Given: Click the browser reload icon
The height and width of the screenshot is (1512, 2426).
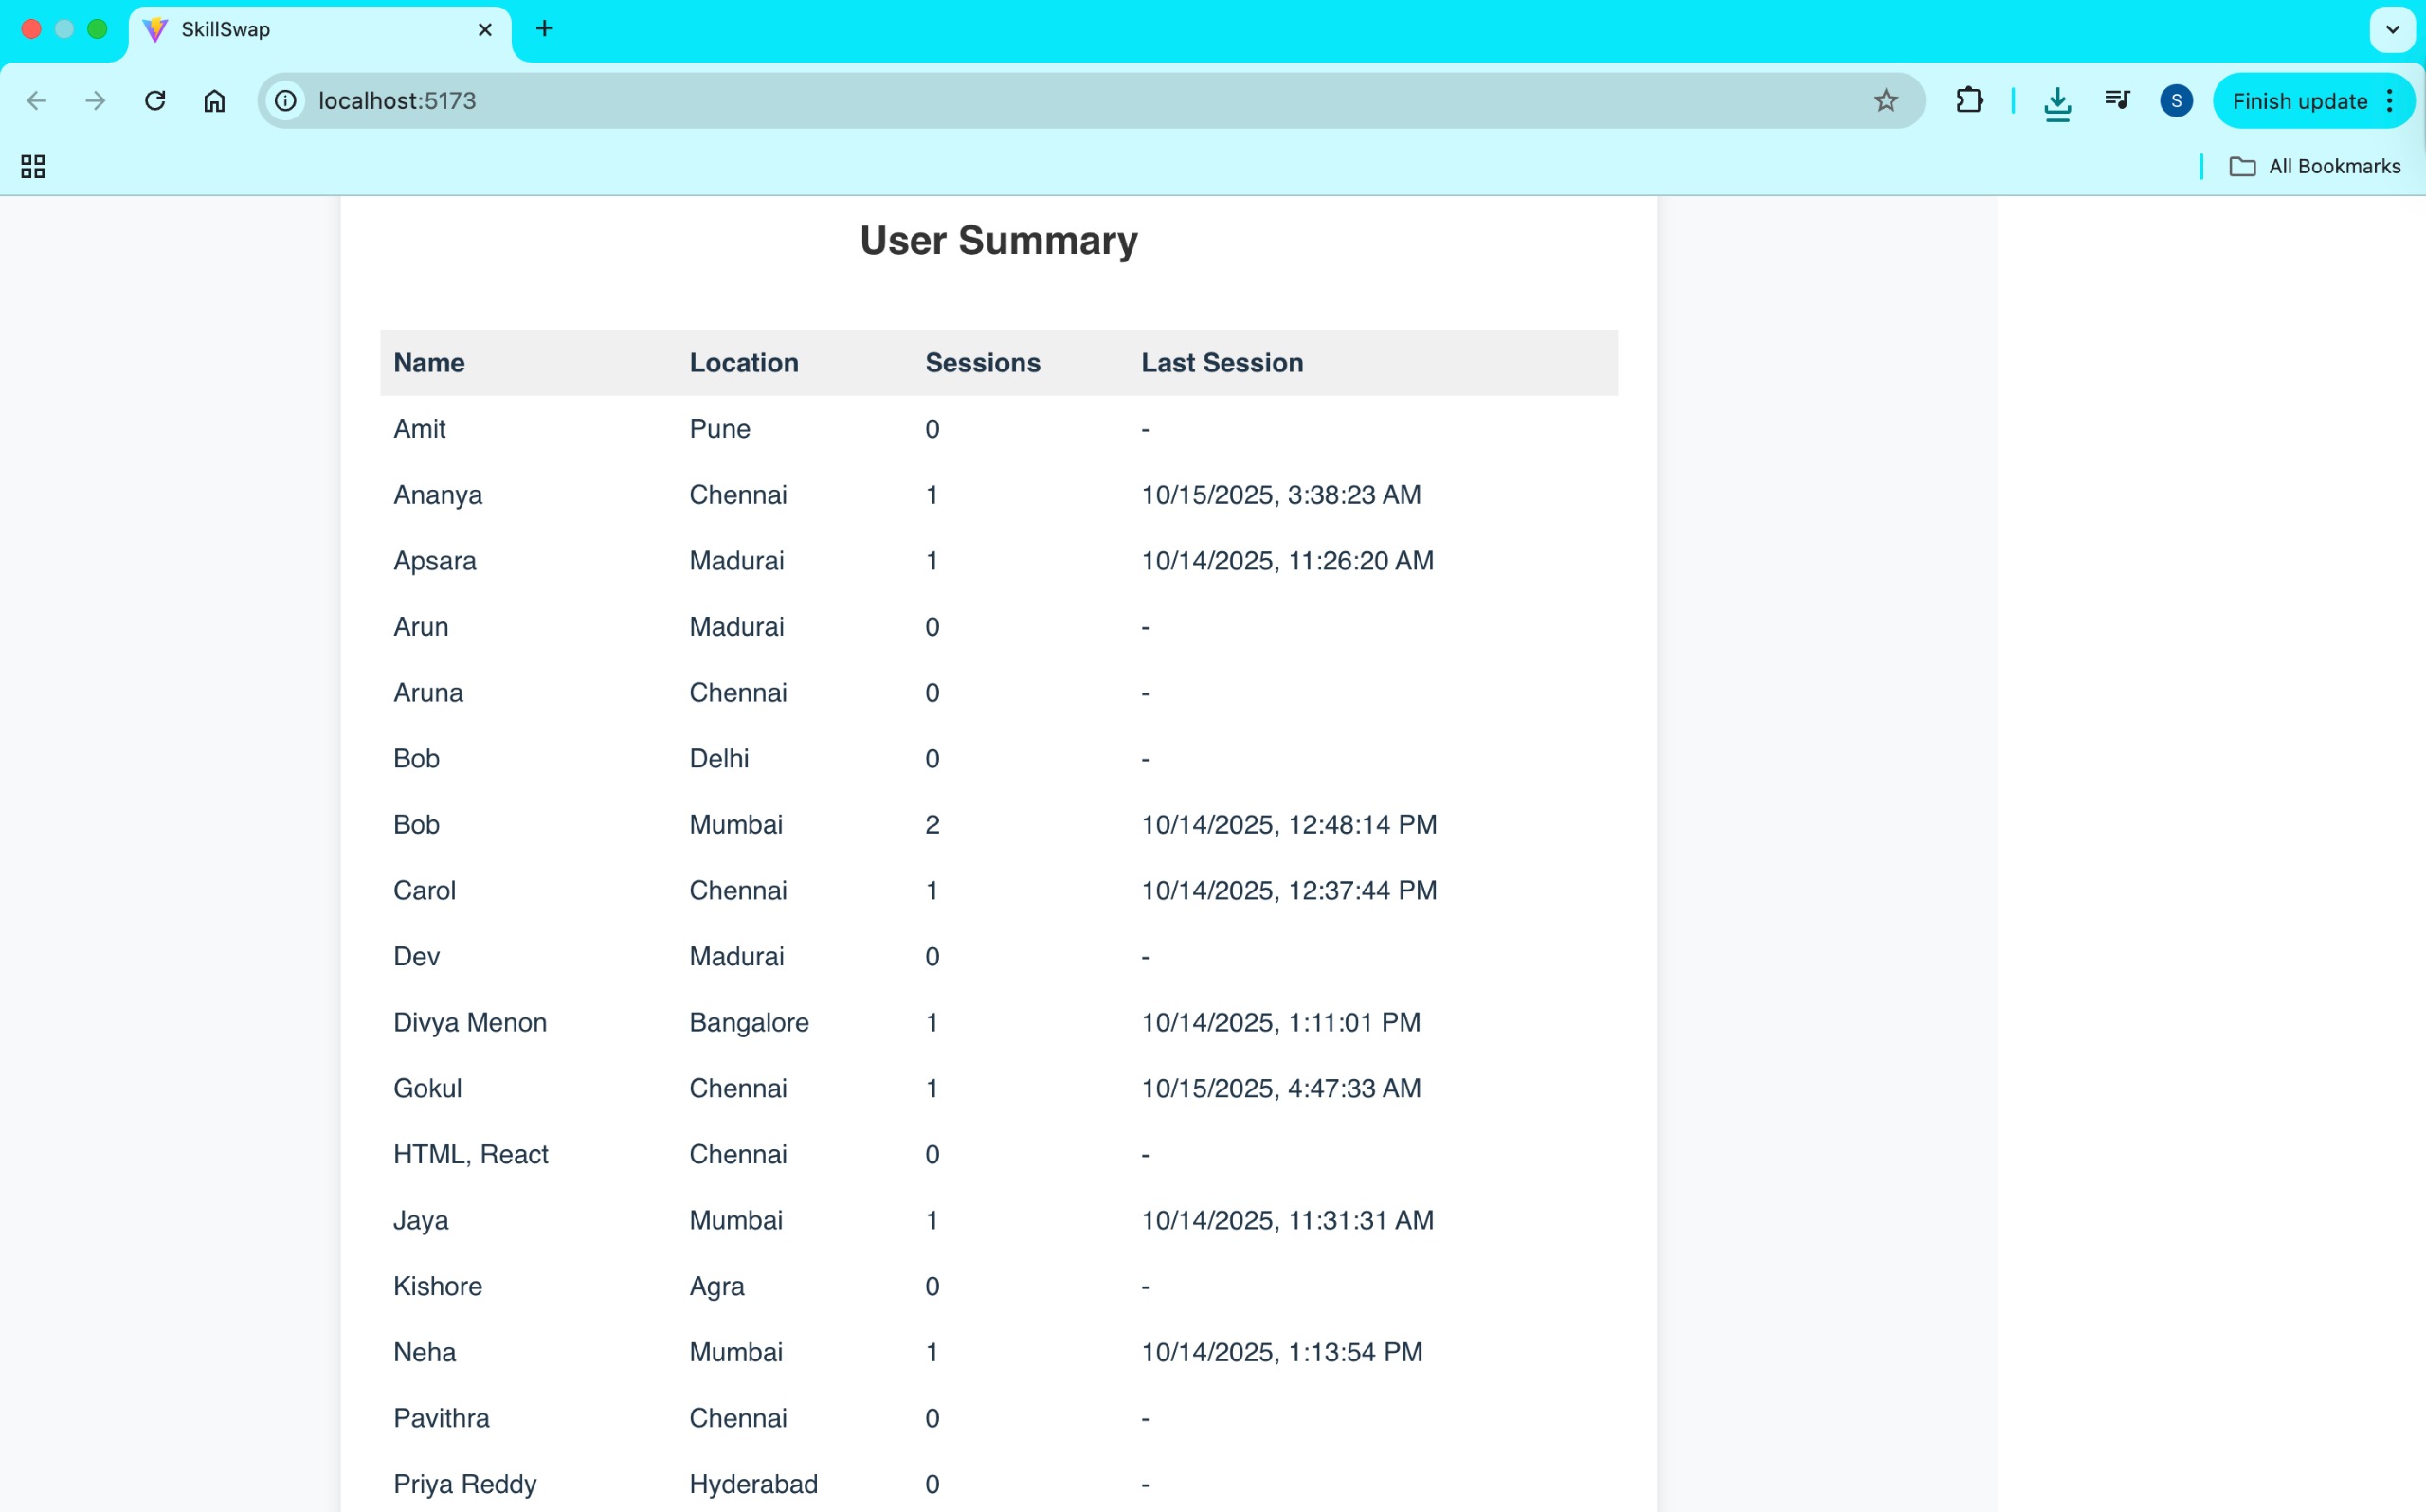Looking at the screenshot, I should 155,101.
